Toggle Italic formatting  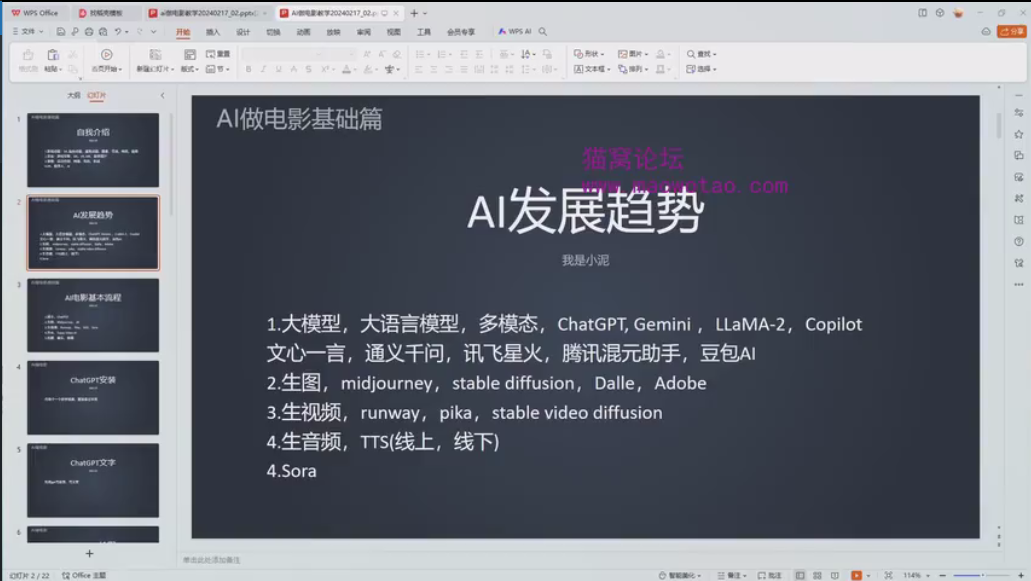(x=263, y=69)
